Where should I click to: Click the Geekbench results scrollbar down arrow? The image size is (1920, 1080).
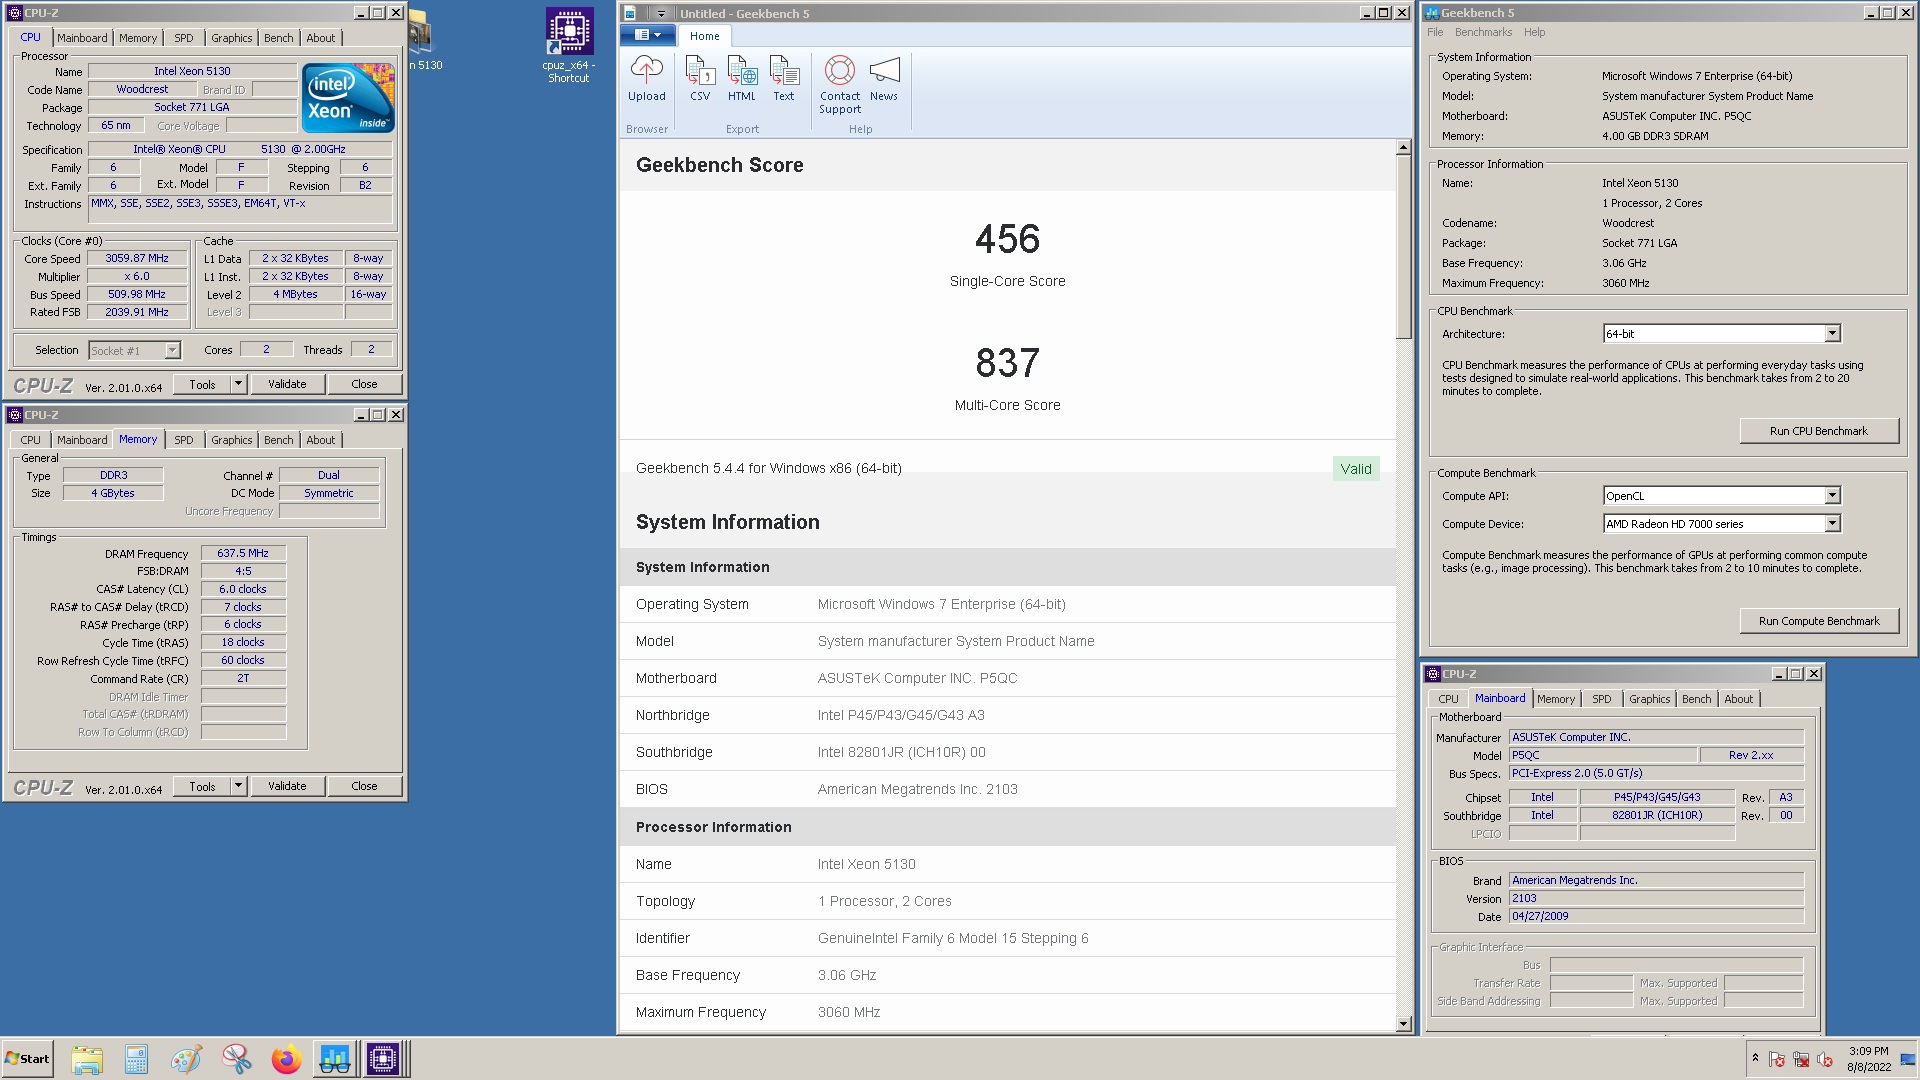(x=1403, y=1023)
